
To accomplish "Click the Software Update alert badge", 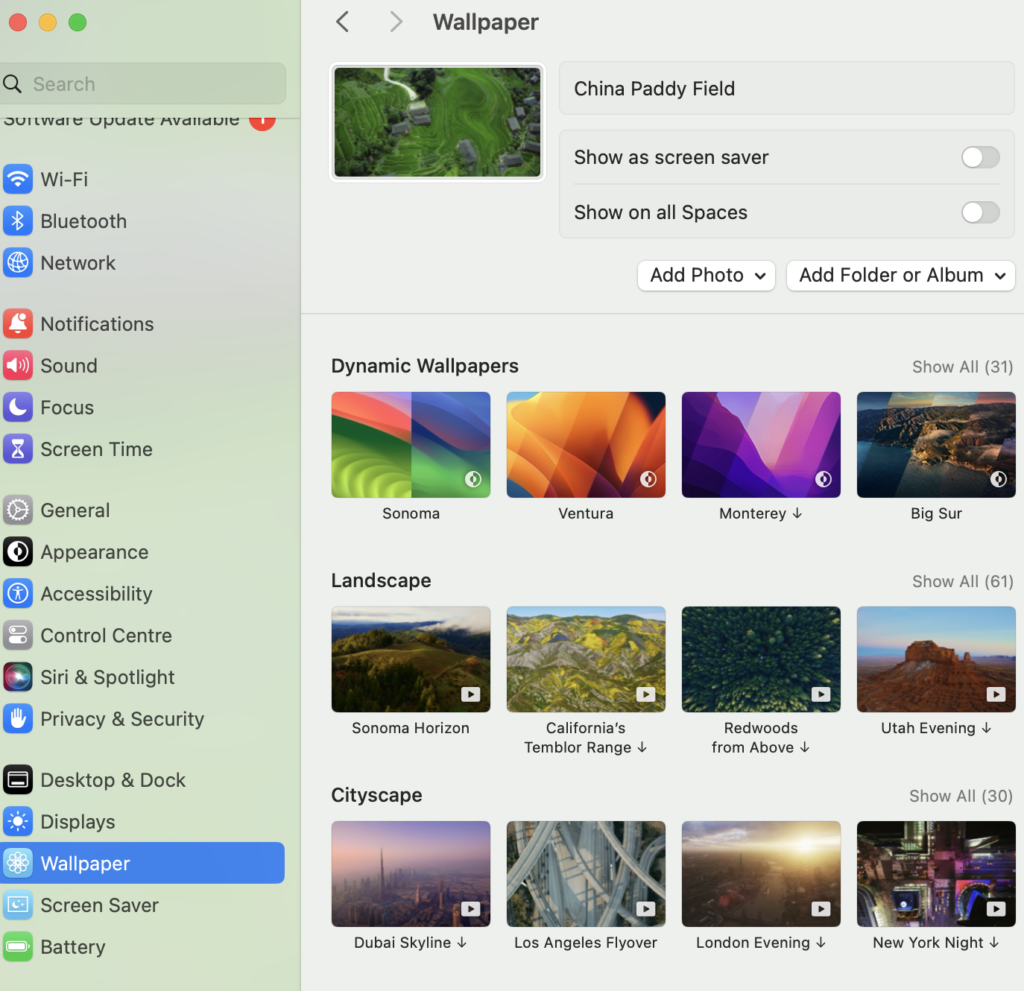I will 260,118.
